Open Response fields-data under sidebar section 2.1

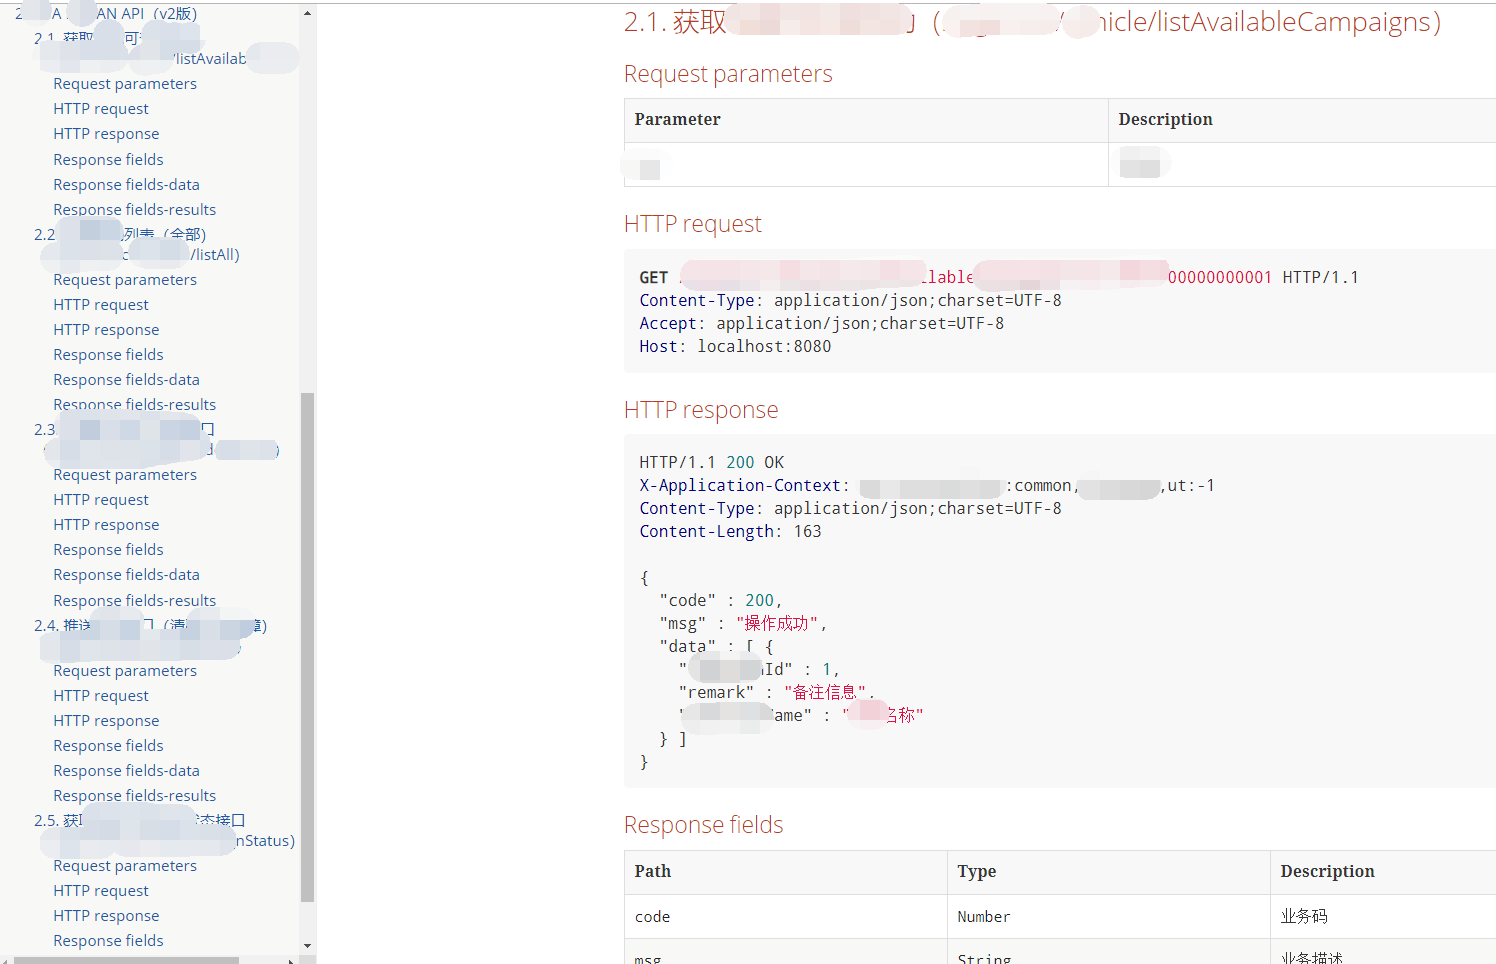pyautogui.click(x=126, y=185)
